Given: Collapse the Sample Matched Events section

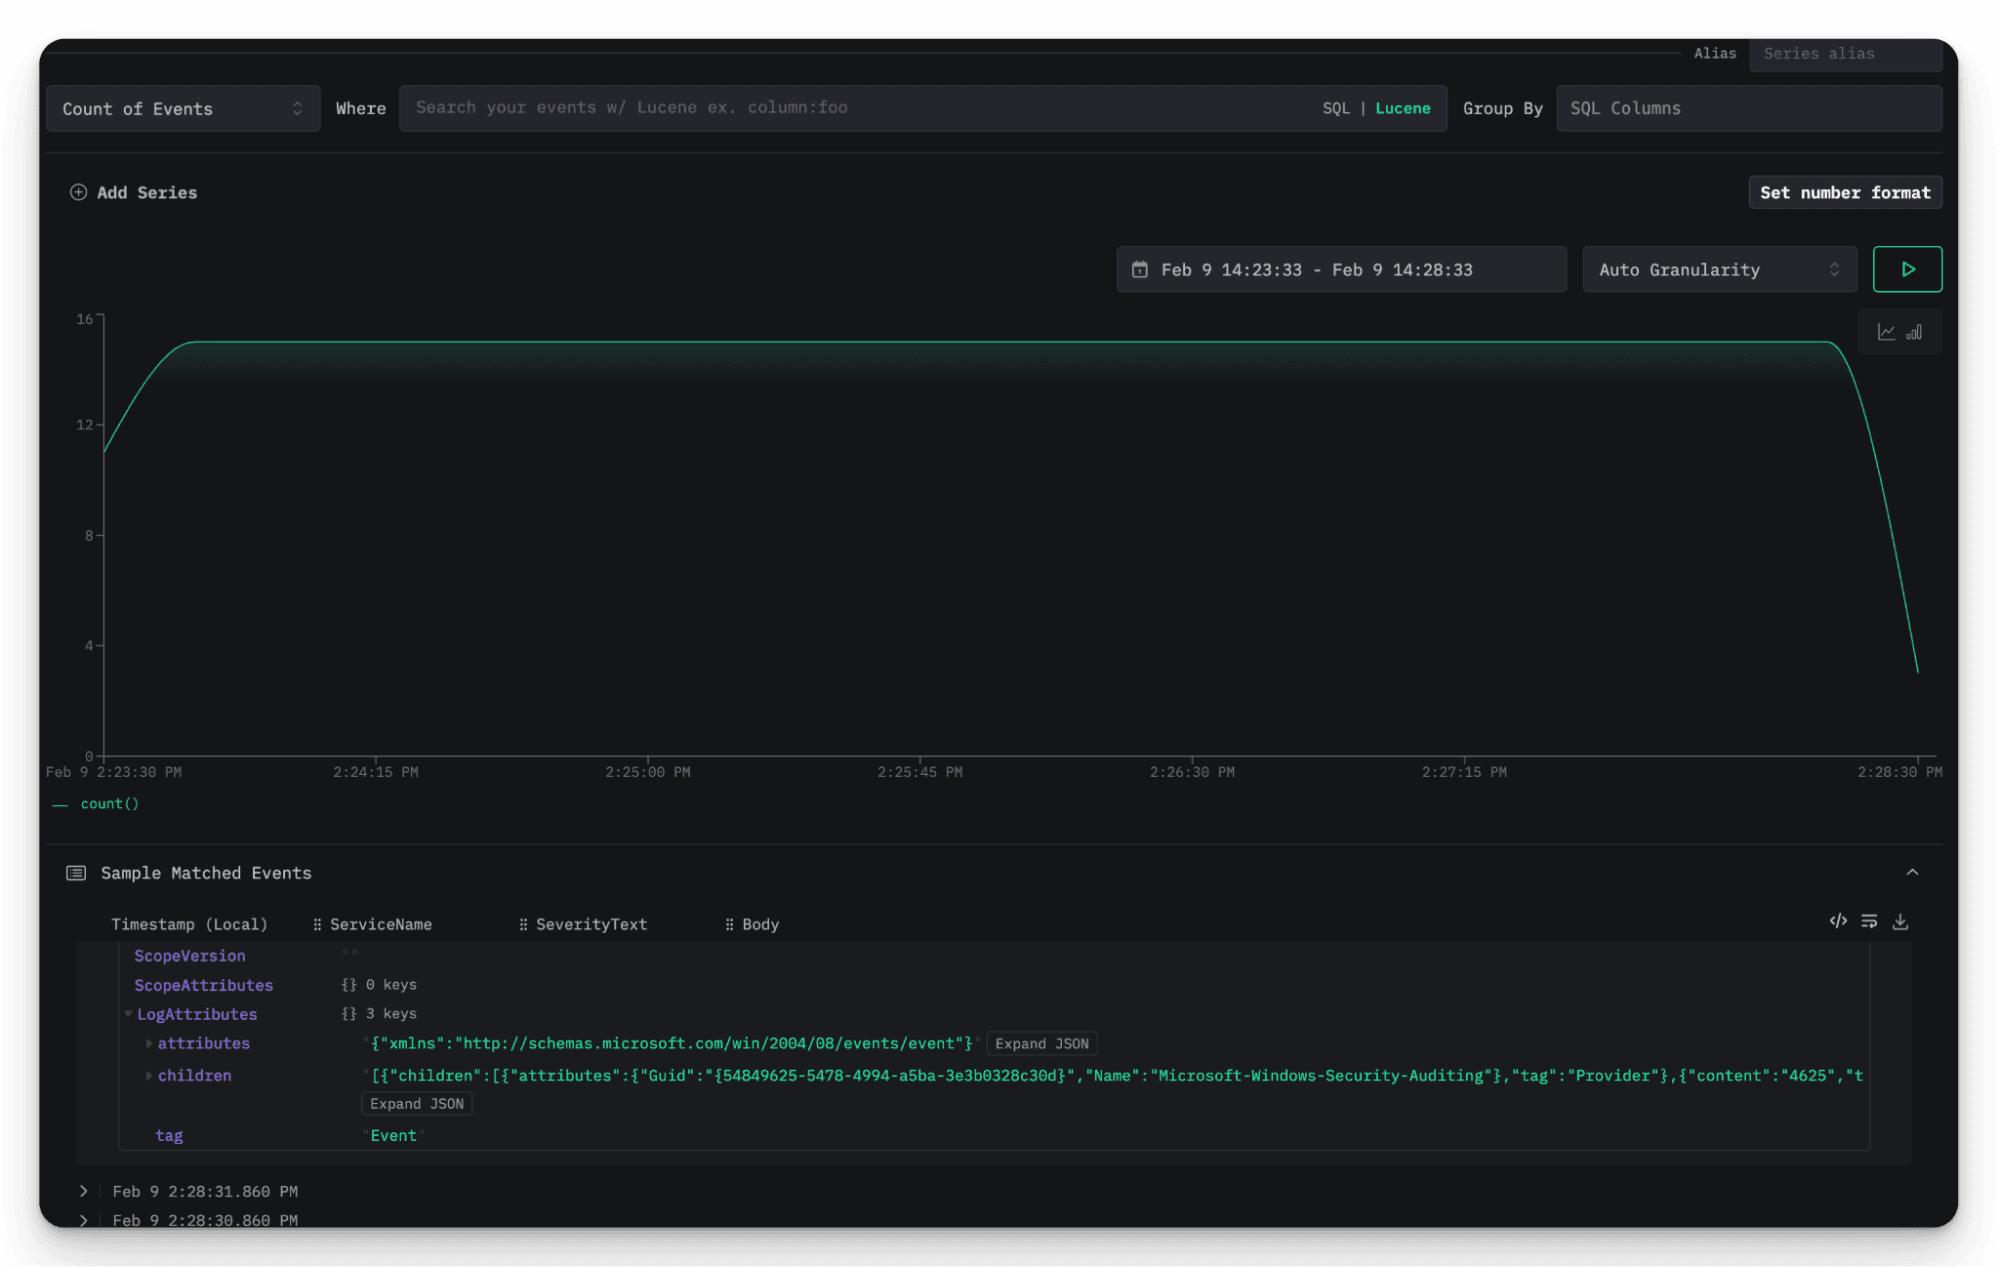Looking at the screenshot, I should click(x=1912, y=872).
